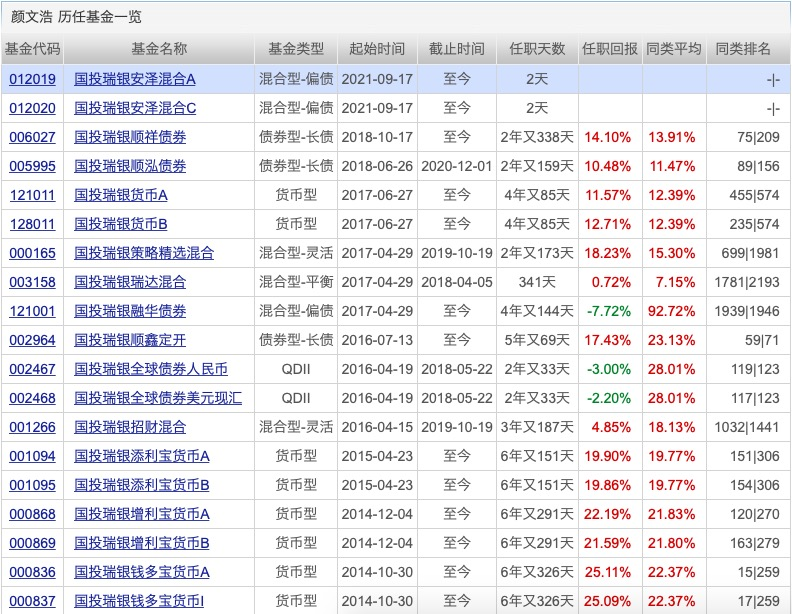Click the 基金类型 column header
The width and height of the screenshot is (792, 614).
(x=296, y=49)
